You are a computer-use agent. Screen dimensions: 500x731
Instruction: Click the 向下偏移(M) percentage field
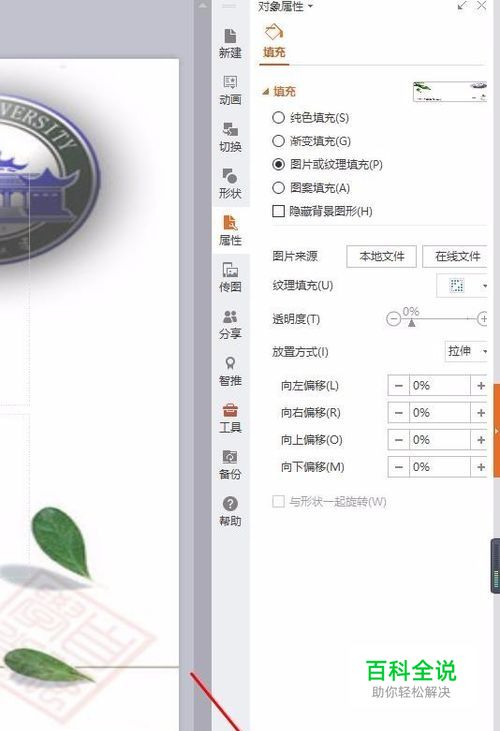(440, 467)
